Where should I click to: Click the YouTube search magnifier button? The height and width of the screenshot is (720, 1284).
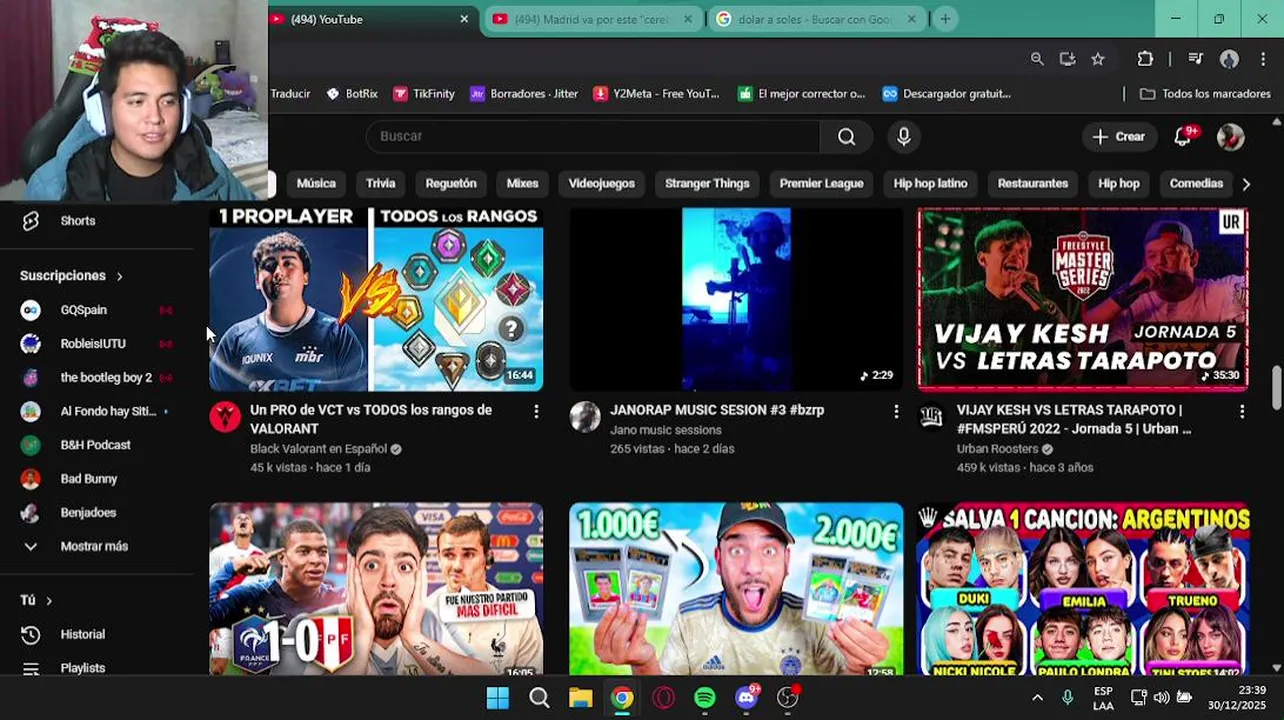point(846,137)
